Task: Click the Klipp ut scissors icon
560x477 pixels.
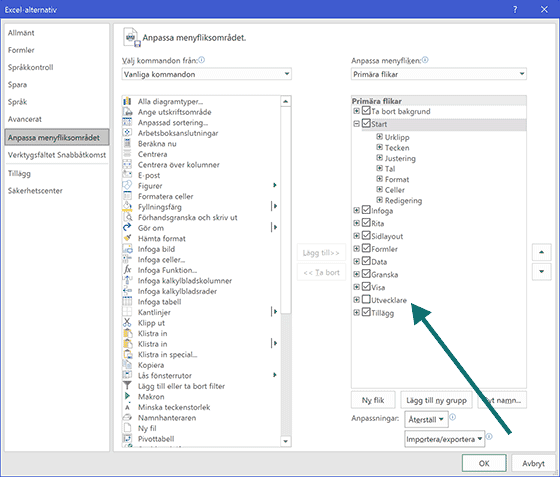Action: coord(127,323)
